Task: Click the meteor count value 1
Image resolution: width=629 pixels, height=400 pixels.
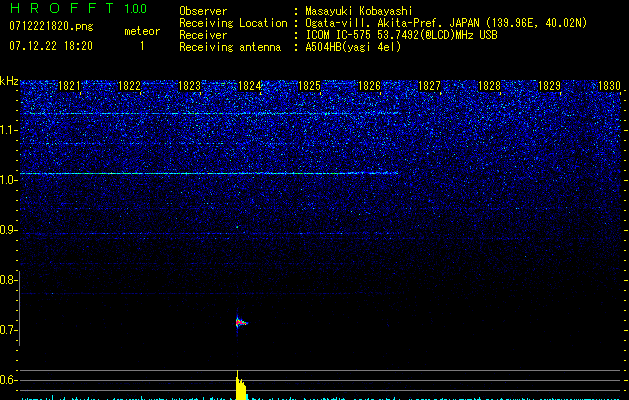Action: pyautogui.click(x=142, y=46)
